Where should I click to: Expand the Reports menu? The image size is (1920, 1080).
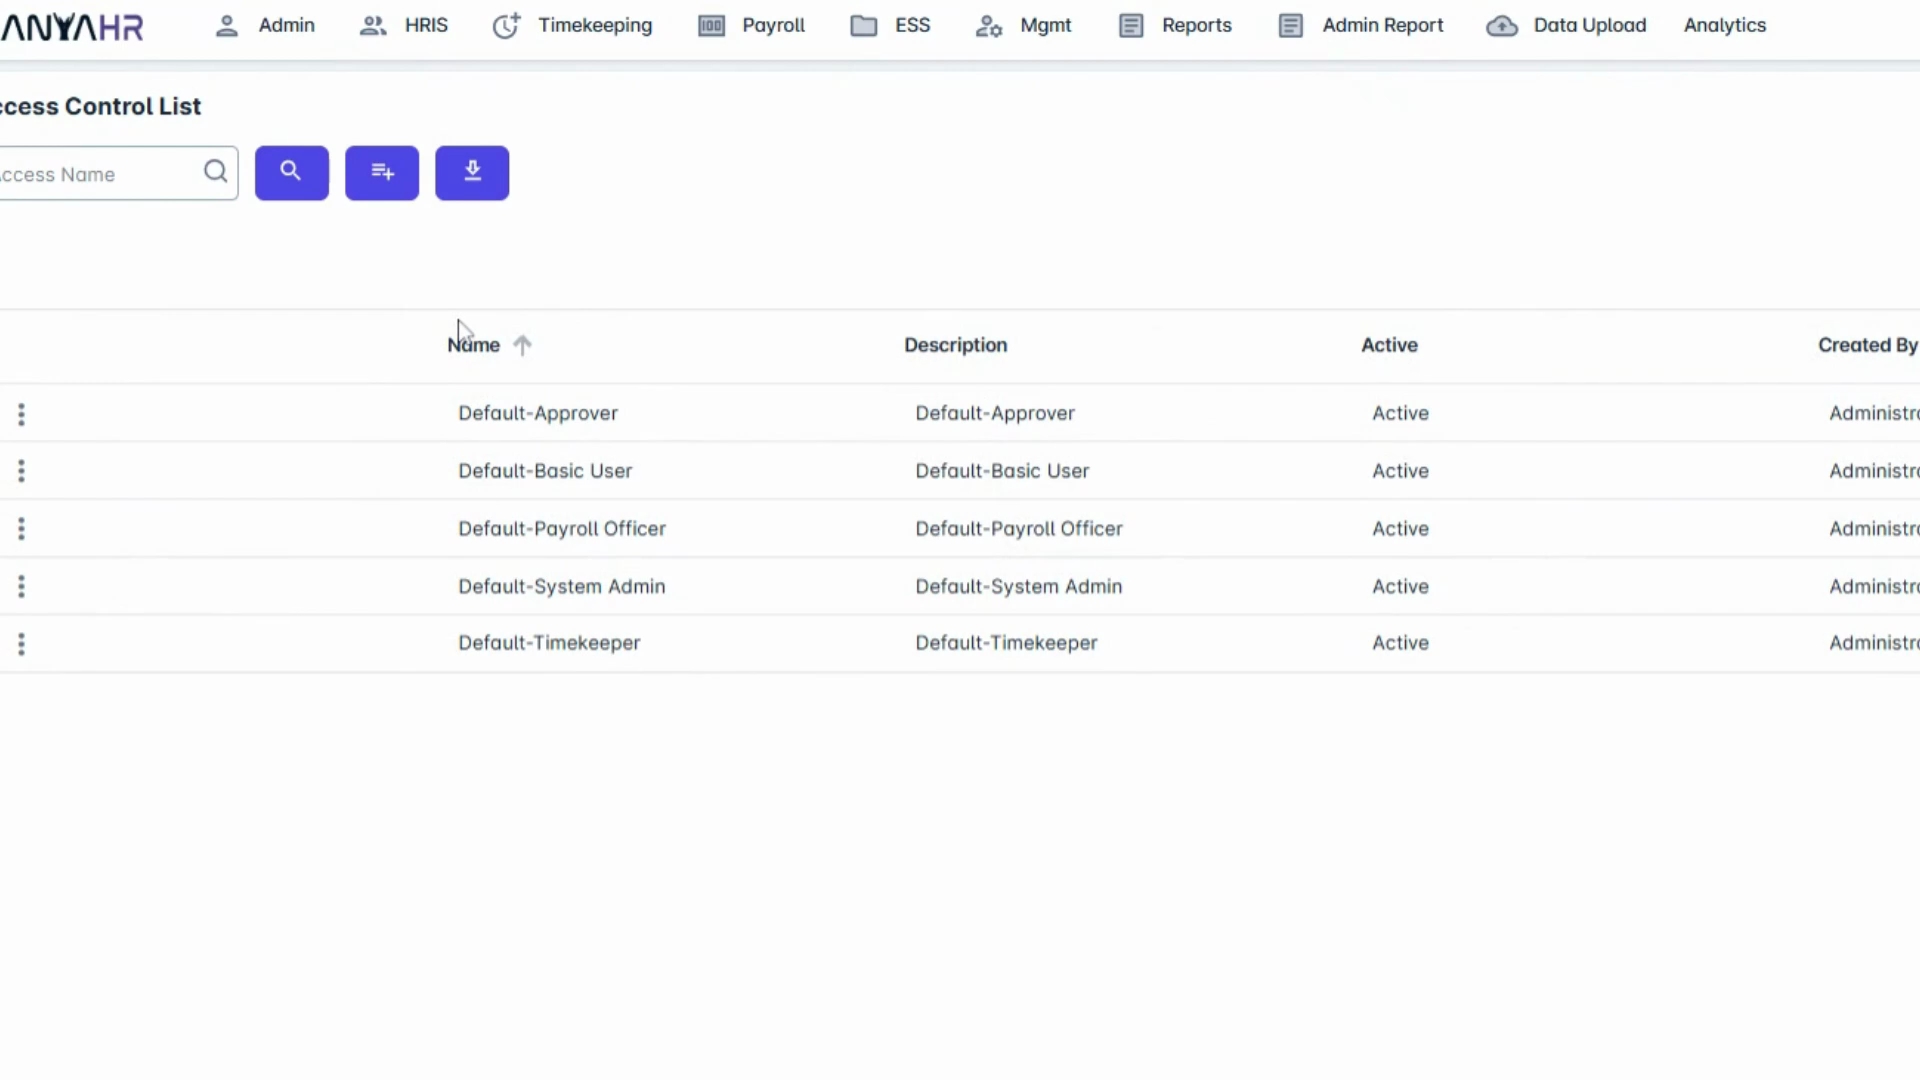(x=1175, y=26)
